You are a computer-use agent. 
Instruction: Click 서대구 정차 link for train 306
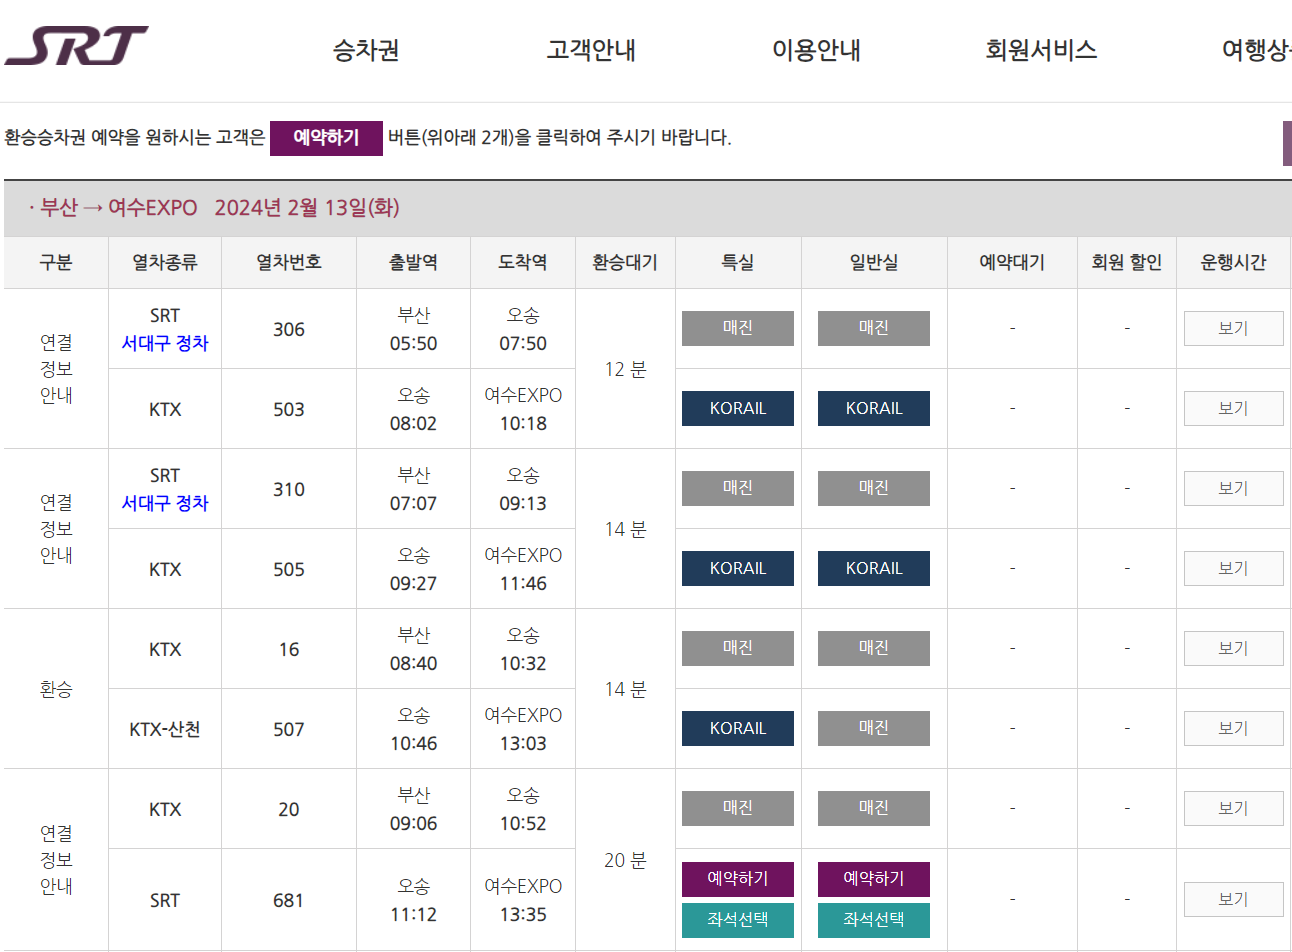pos(165,343)
